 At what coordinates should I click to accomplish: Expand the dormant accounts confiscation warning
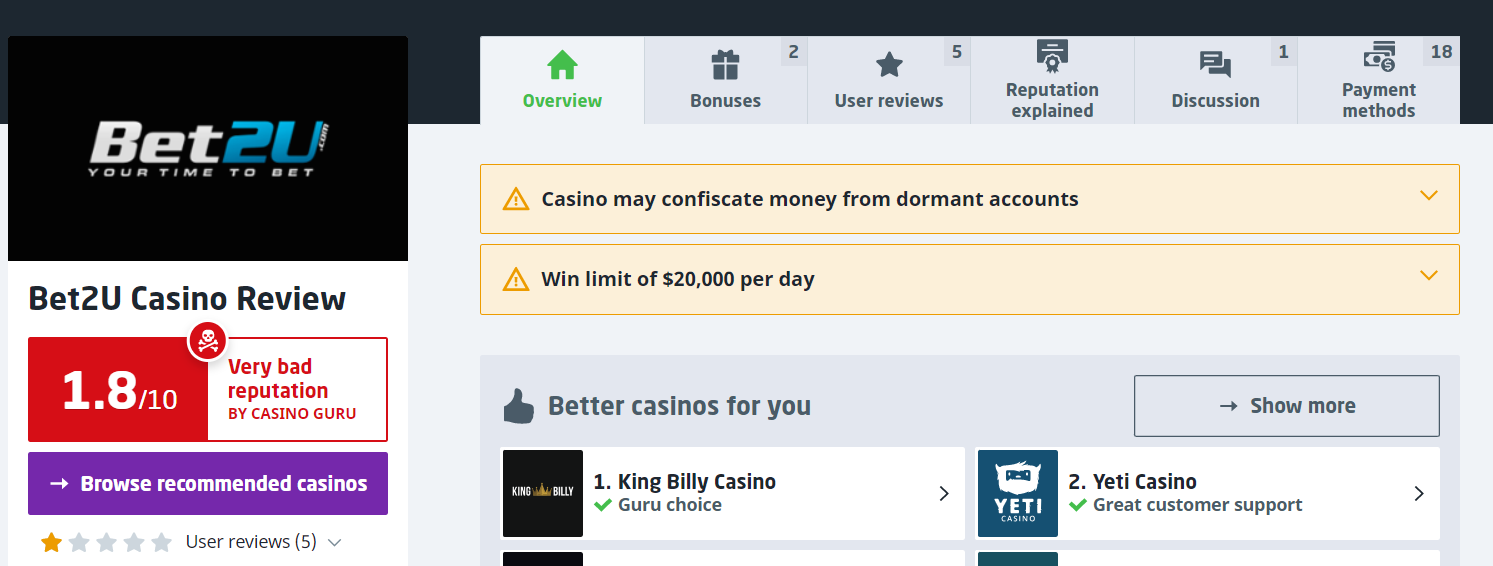(x=1428, y=196)
